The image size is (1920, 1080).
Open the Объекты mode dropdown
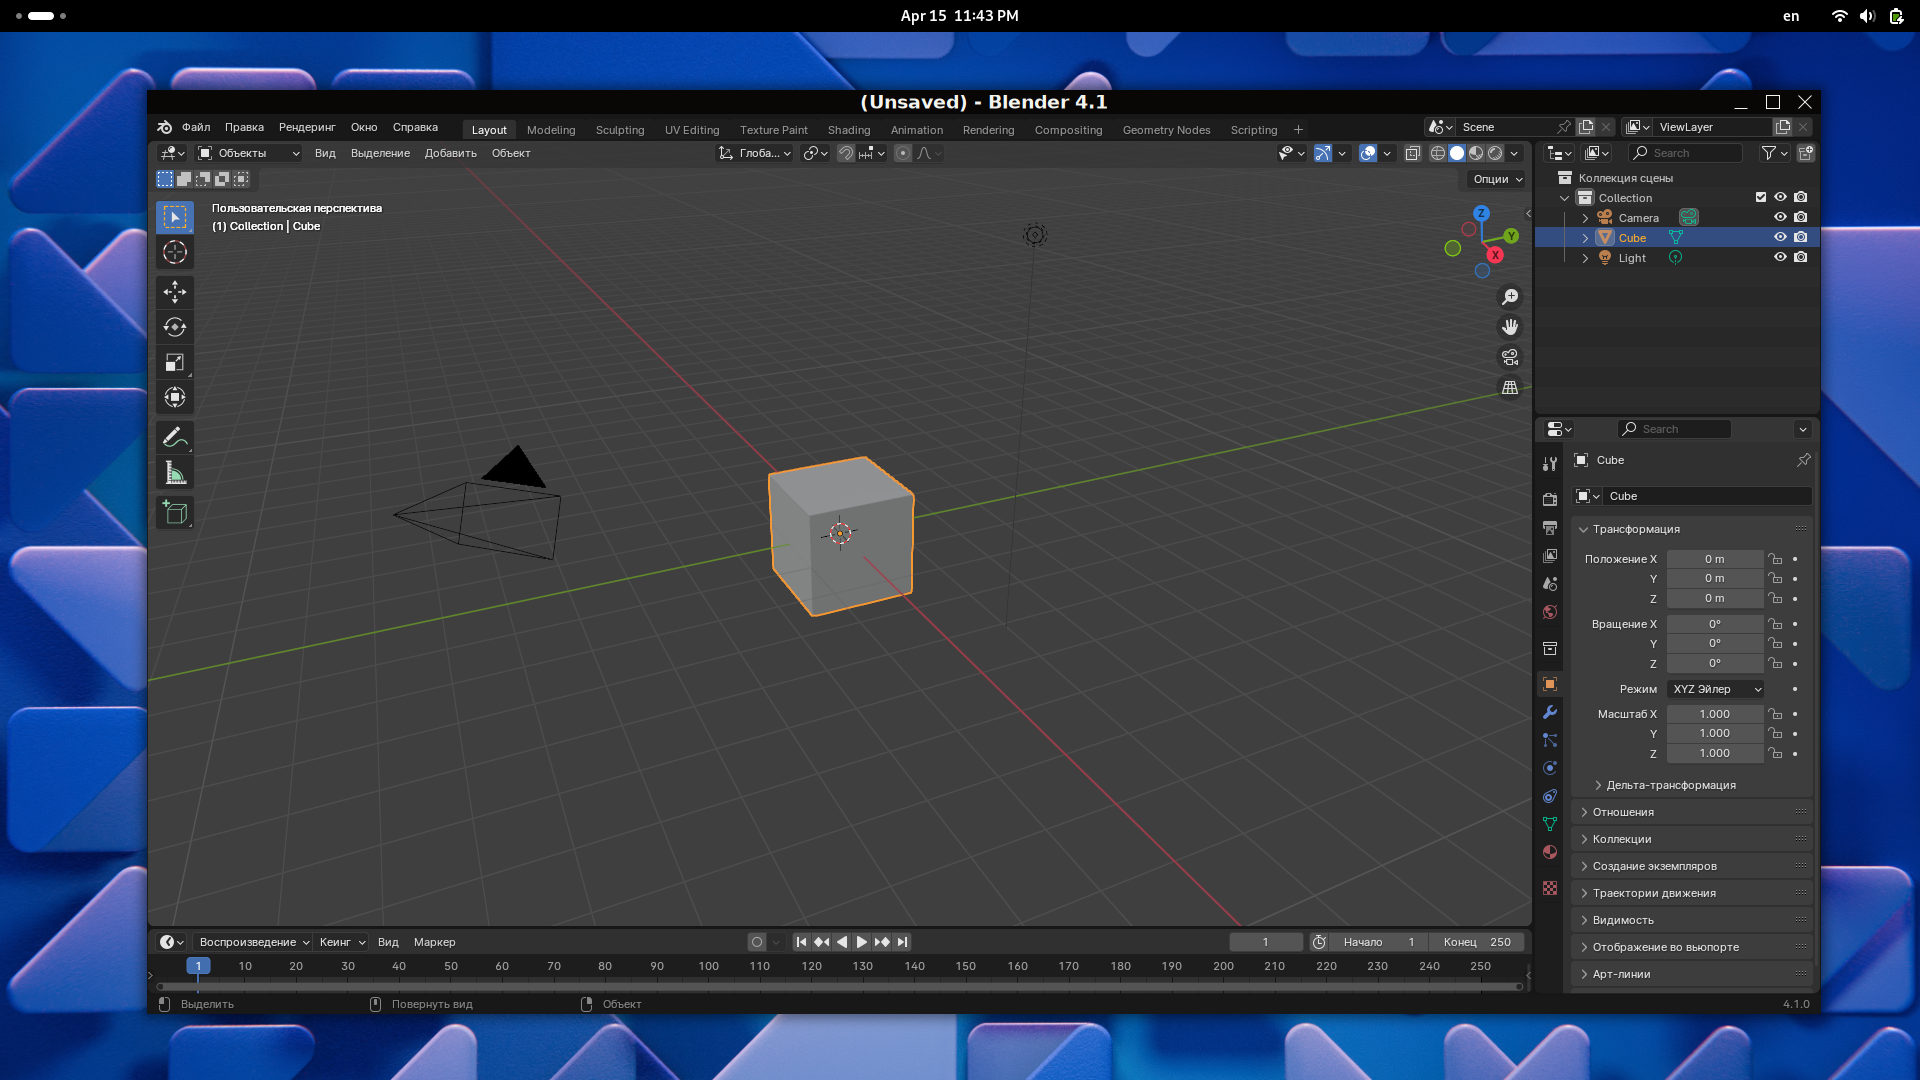click(248, 153)
